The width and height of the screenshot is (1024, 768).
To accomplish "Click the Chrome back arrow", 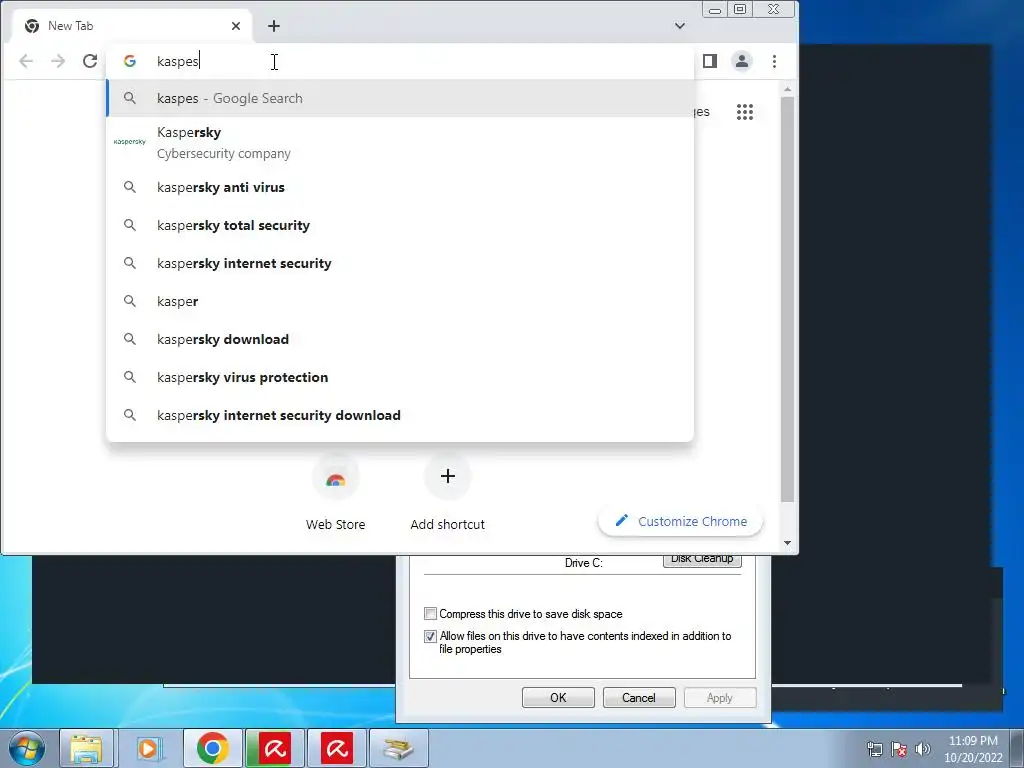I will tap(26, 61).
